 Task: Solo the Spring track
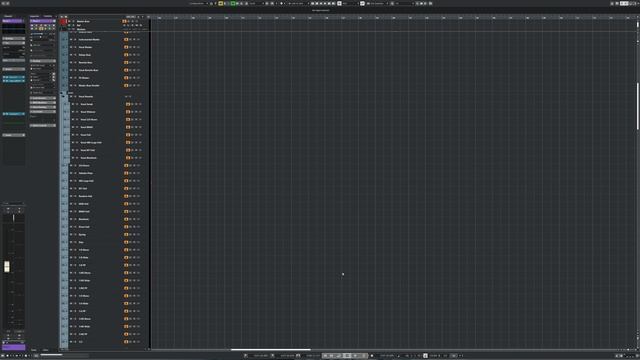pyautogui.click(x=75, y=235)
